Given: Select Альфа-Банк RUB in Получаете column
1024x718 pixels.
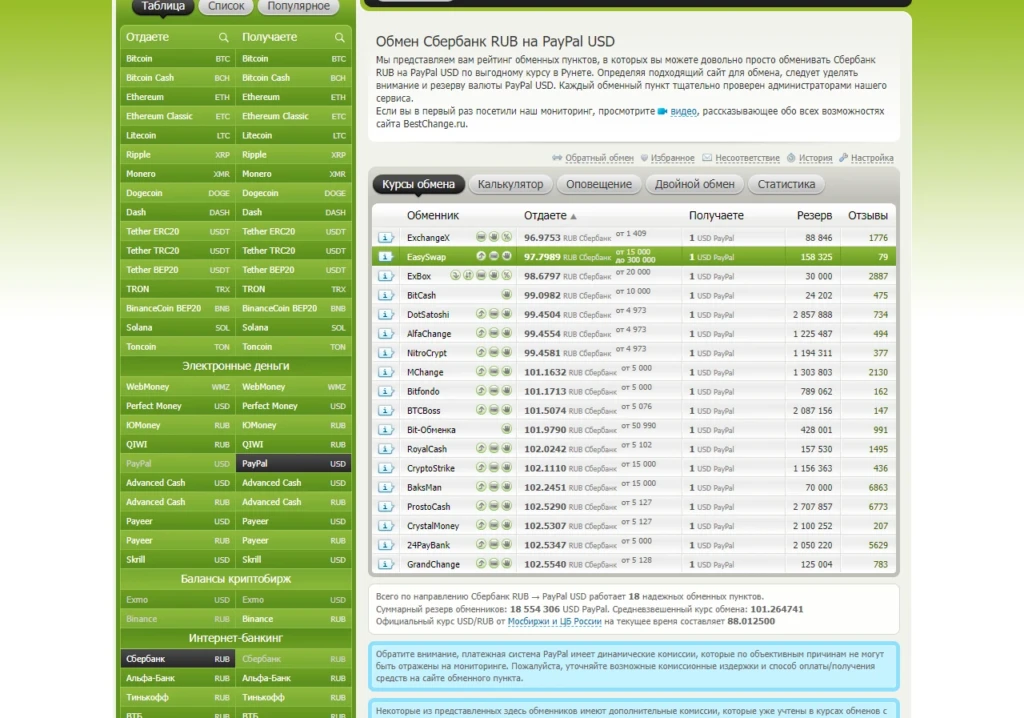Looking at the screenshot, I should [293, 678].
